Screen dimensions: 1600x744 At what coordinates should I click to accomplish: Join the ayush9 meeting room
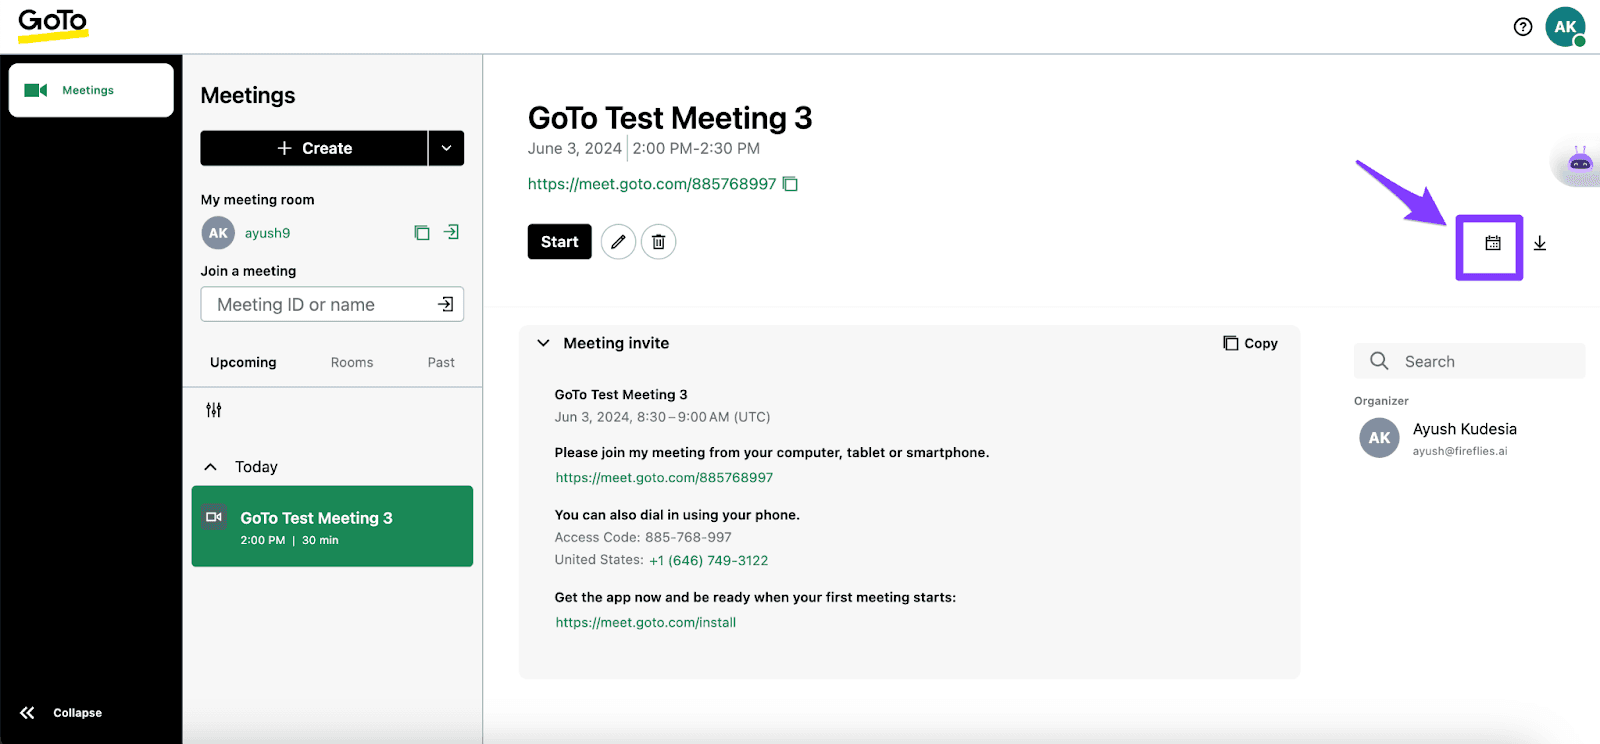click(x=452, y=232)
